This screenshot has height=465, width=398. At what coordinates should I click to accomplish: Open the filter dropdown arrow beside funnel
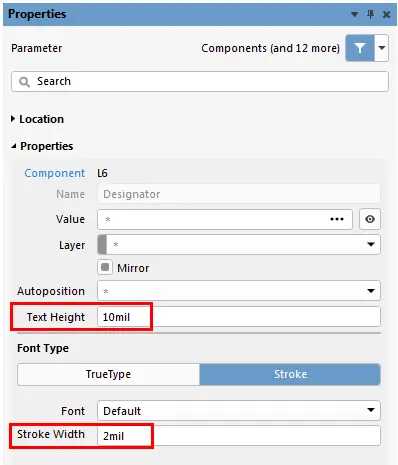click(x=382, y=48)
